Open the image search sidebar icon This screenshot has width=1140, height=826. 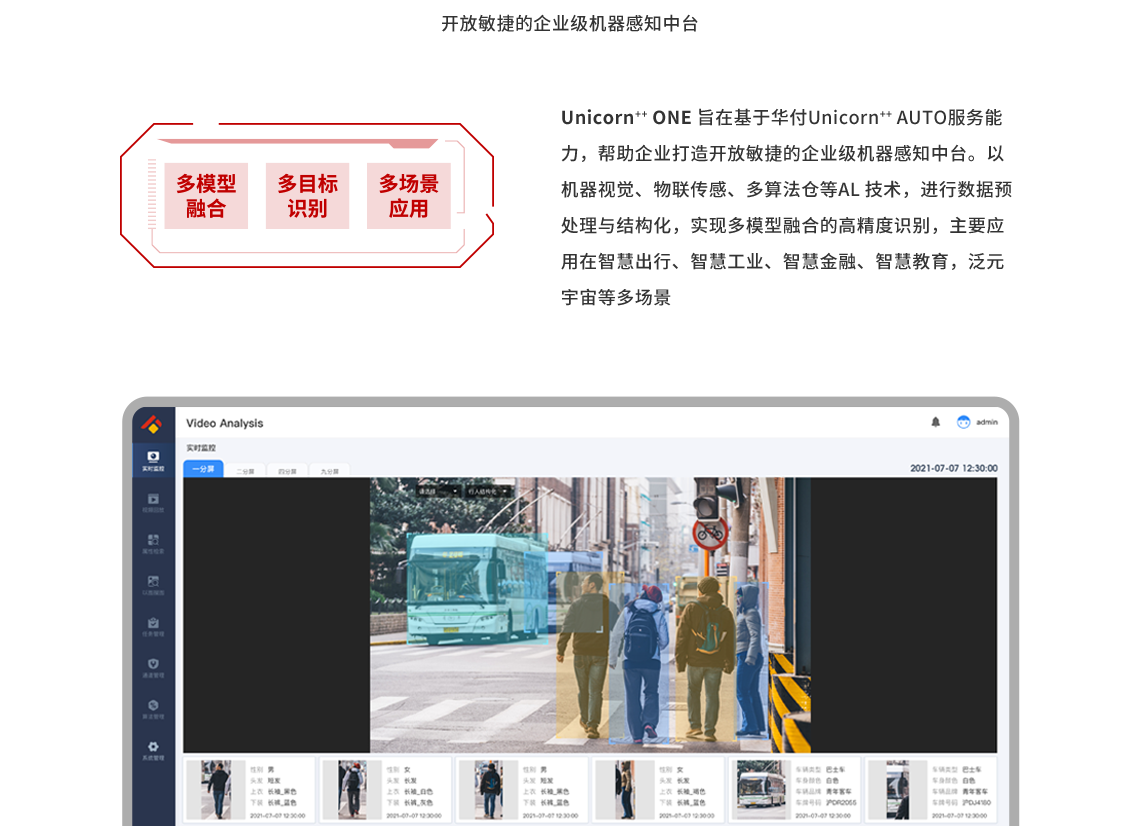coord(152,585)
